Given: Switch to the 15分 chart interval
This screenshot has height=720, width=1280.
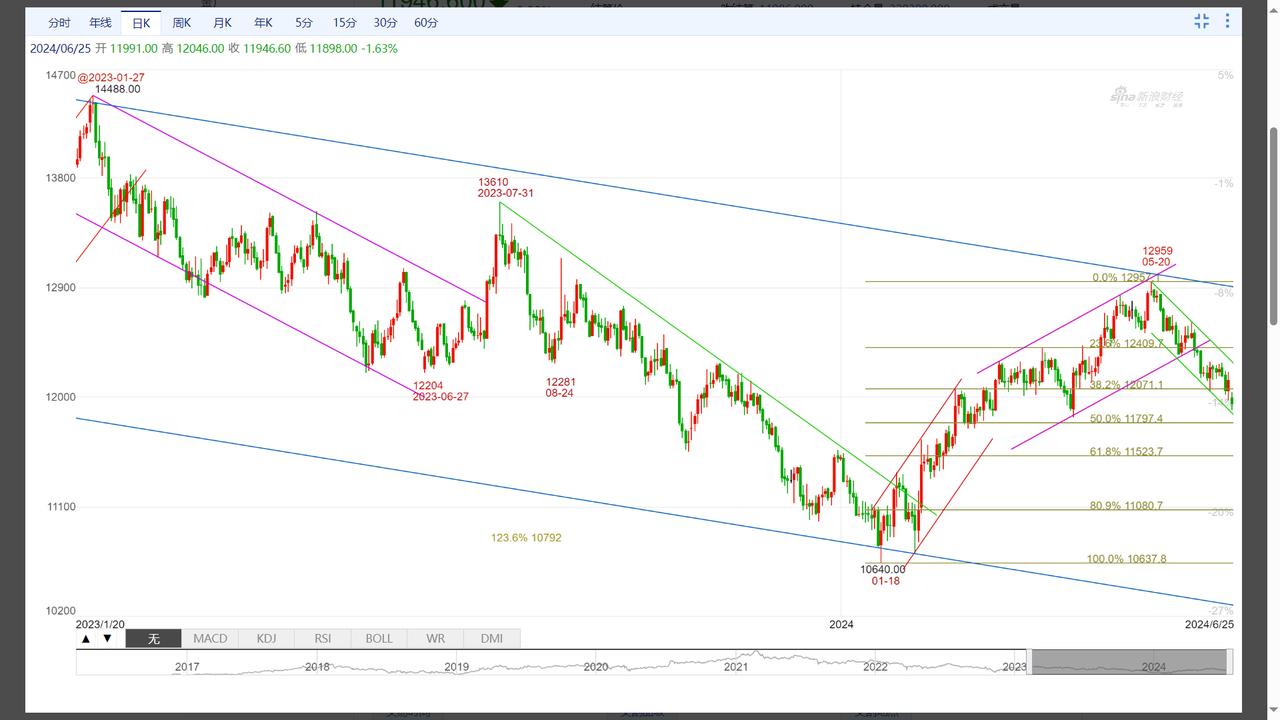Looking at the screenshot, I should [344, 22].
